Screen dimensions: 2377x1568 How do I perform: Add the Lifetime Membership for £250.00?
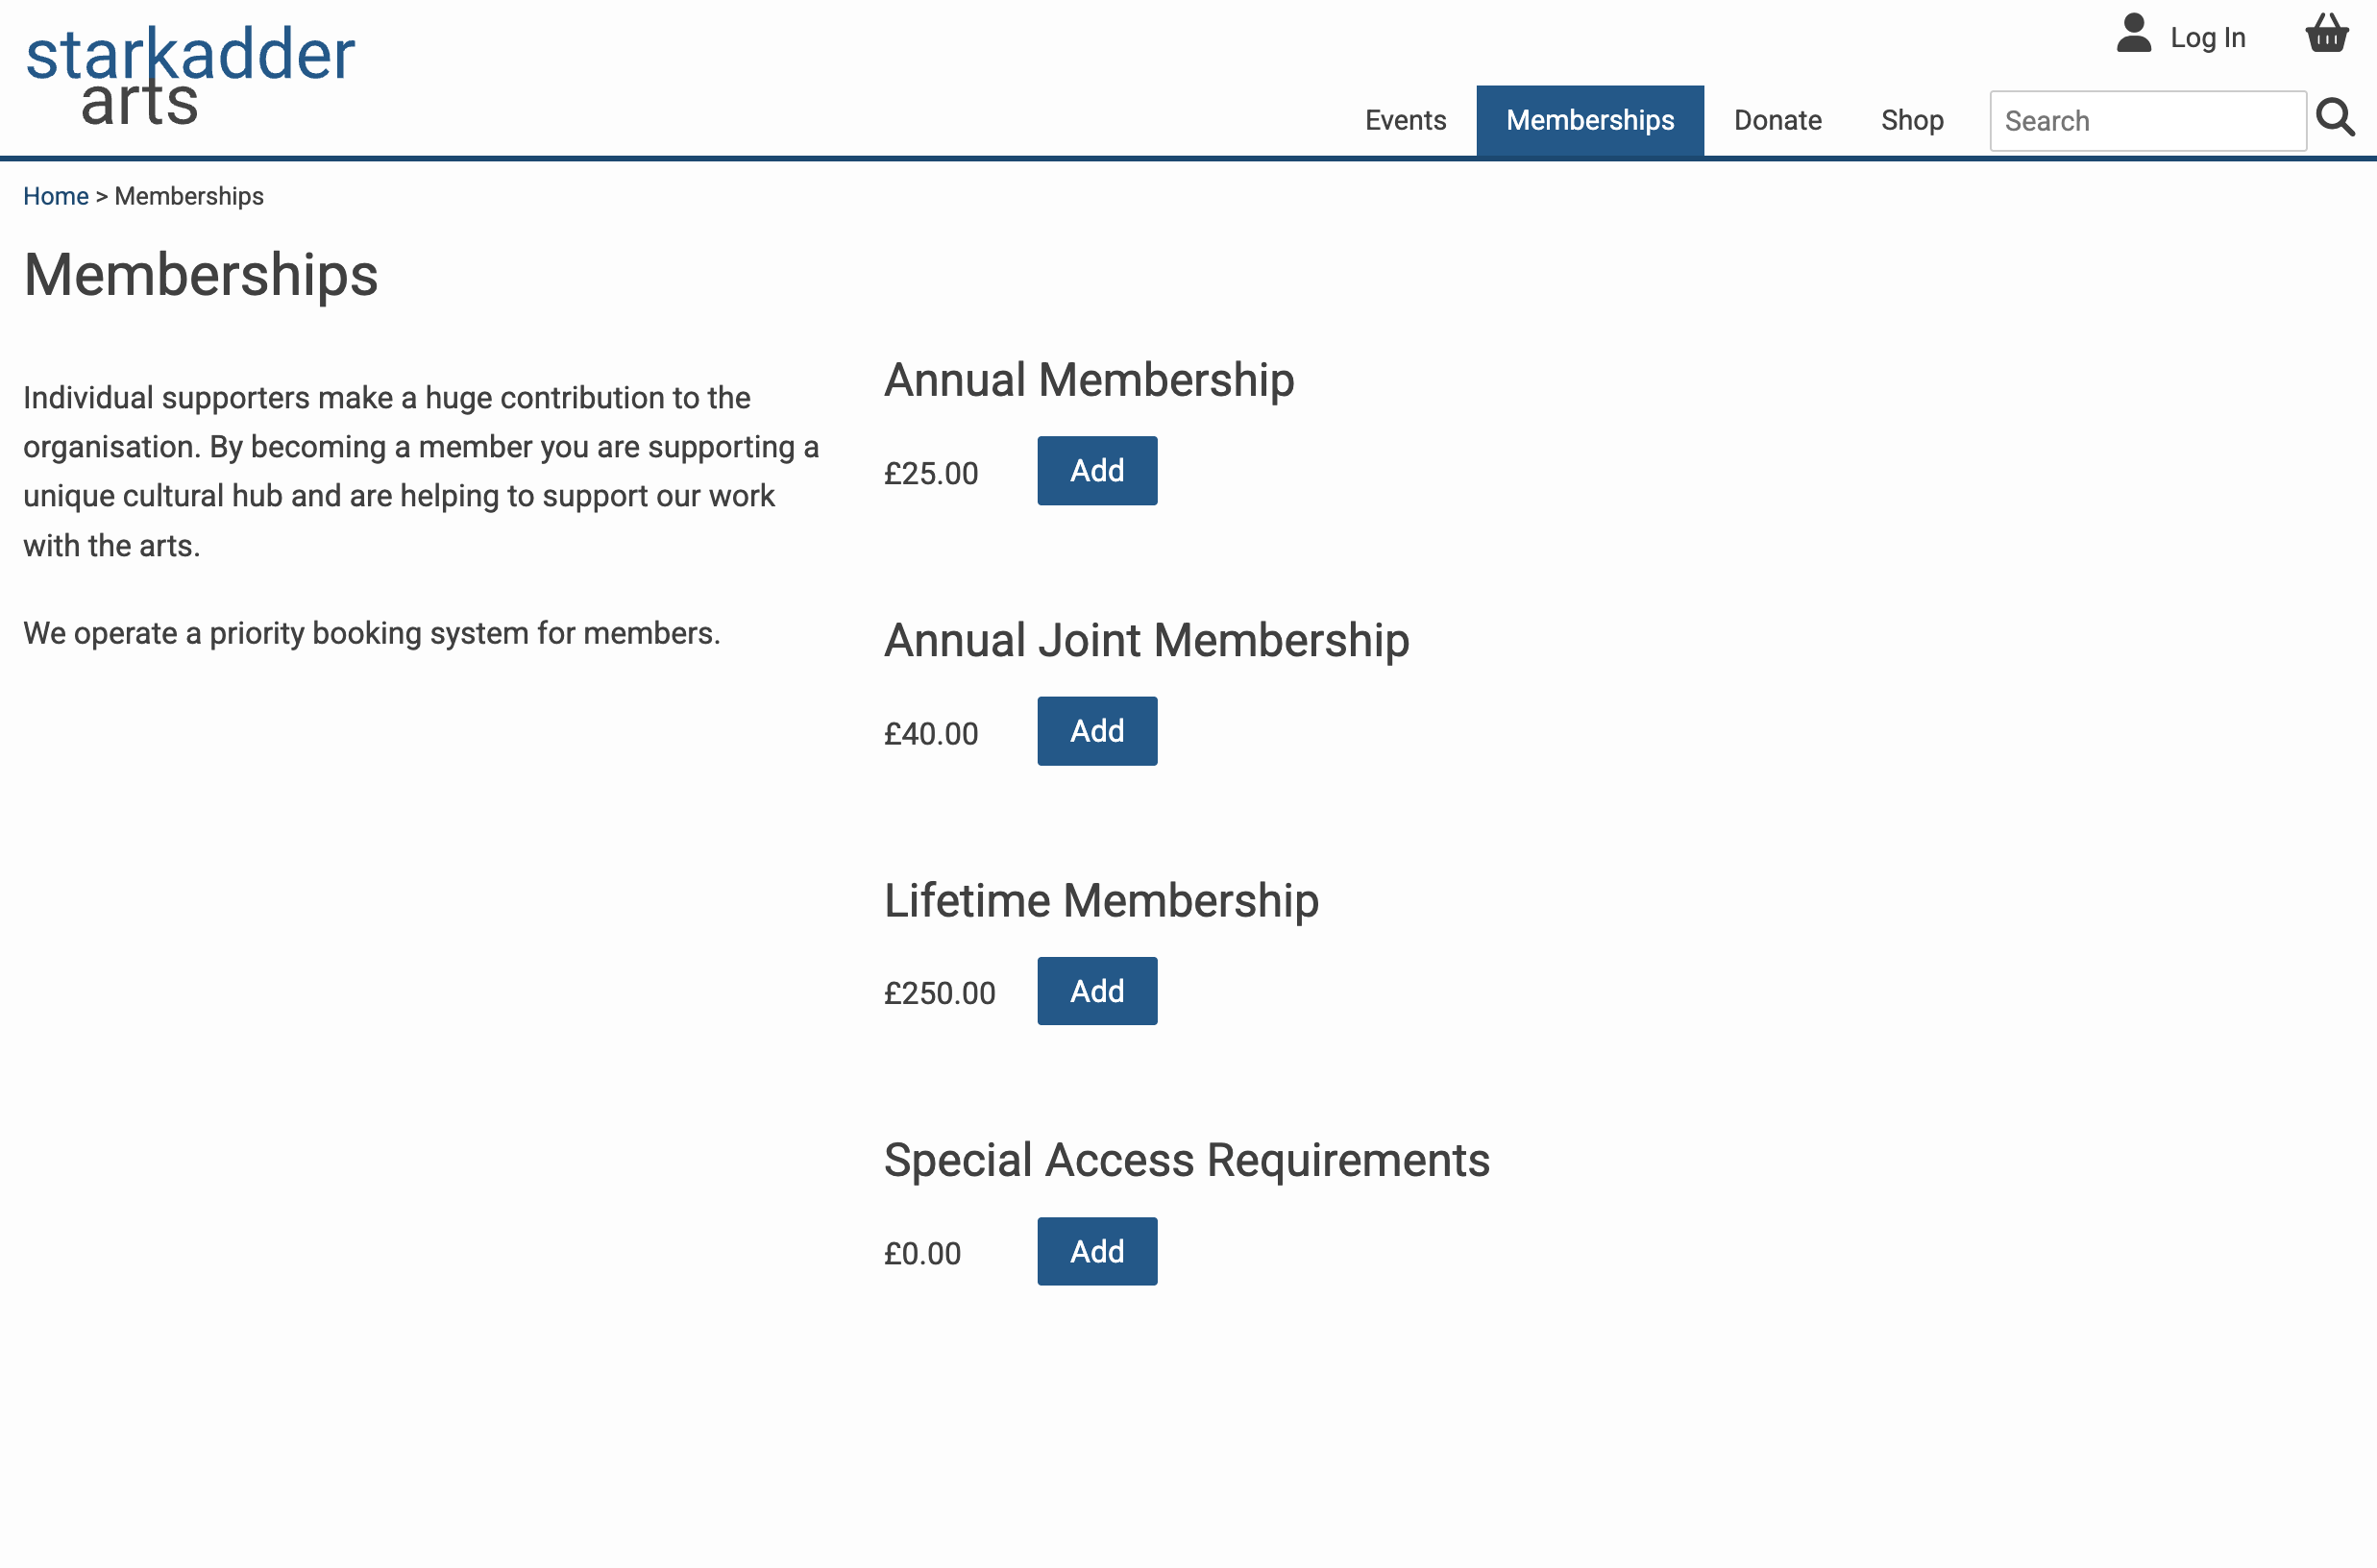coord(1097,991)
